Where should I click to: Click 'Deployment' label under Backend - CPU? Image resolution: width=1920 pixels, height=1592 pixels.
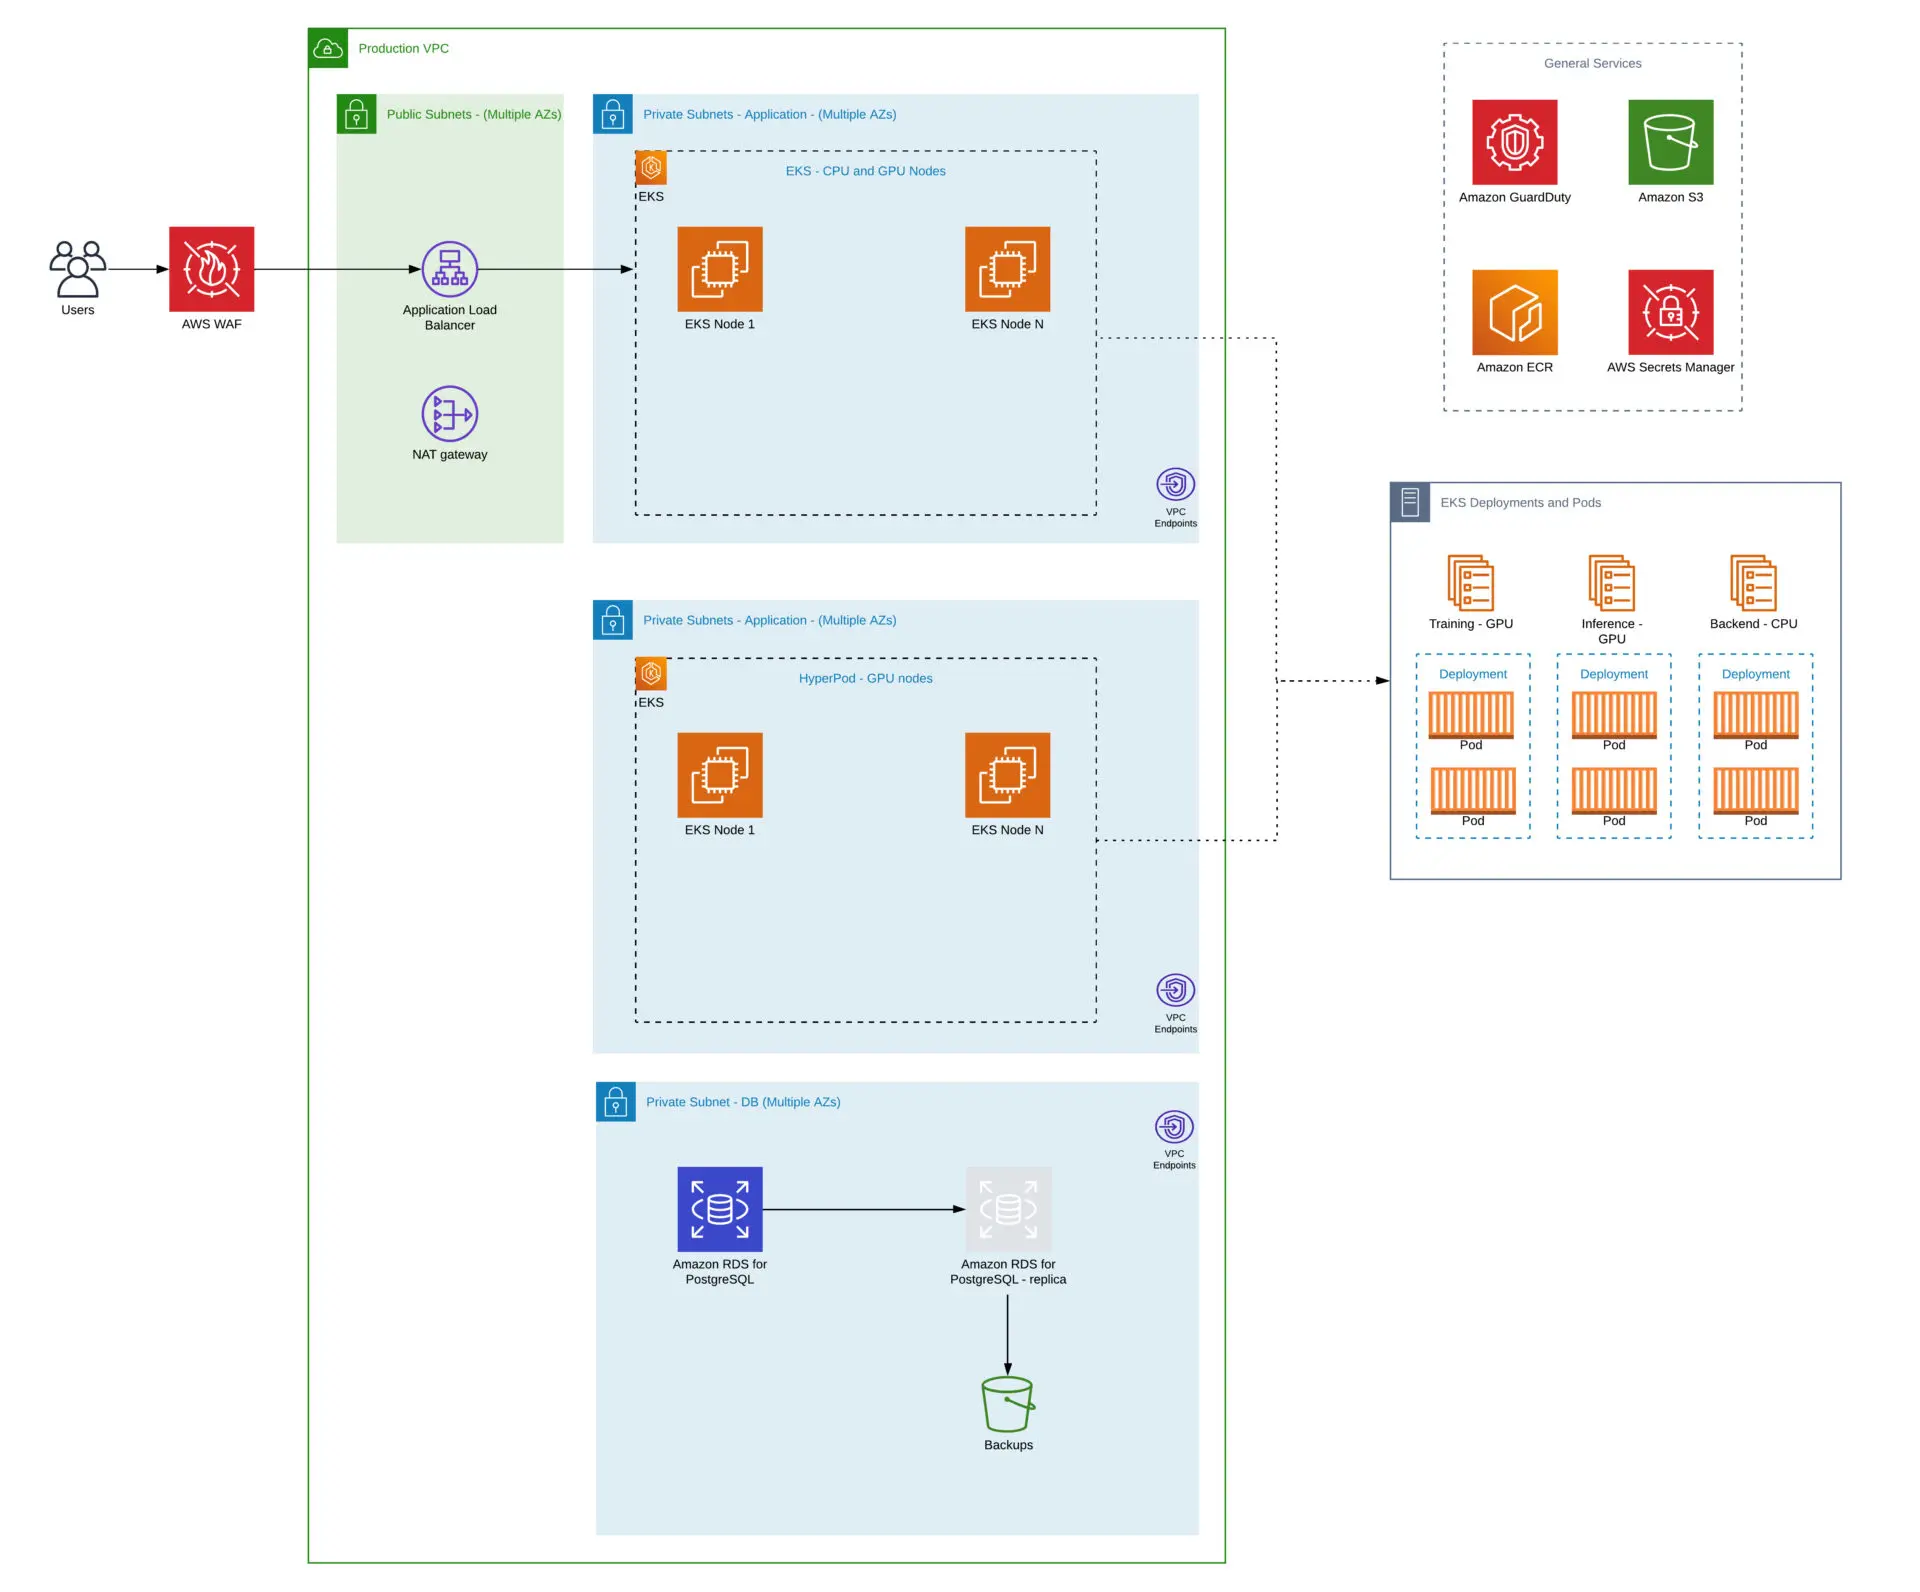pyautogui.click(x=1756, y=674)
